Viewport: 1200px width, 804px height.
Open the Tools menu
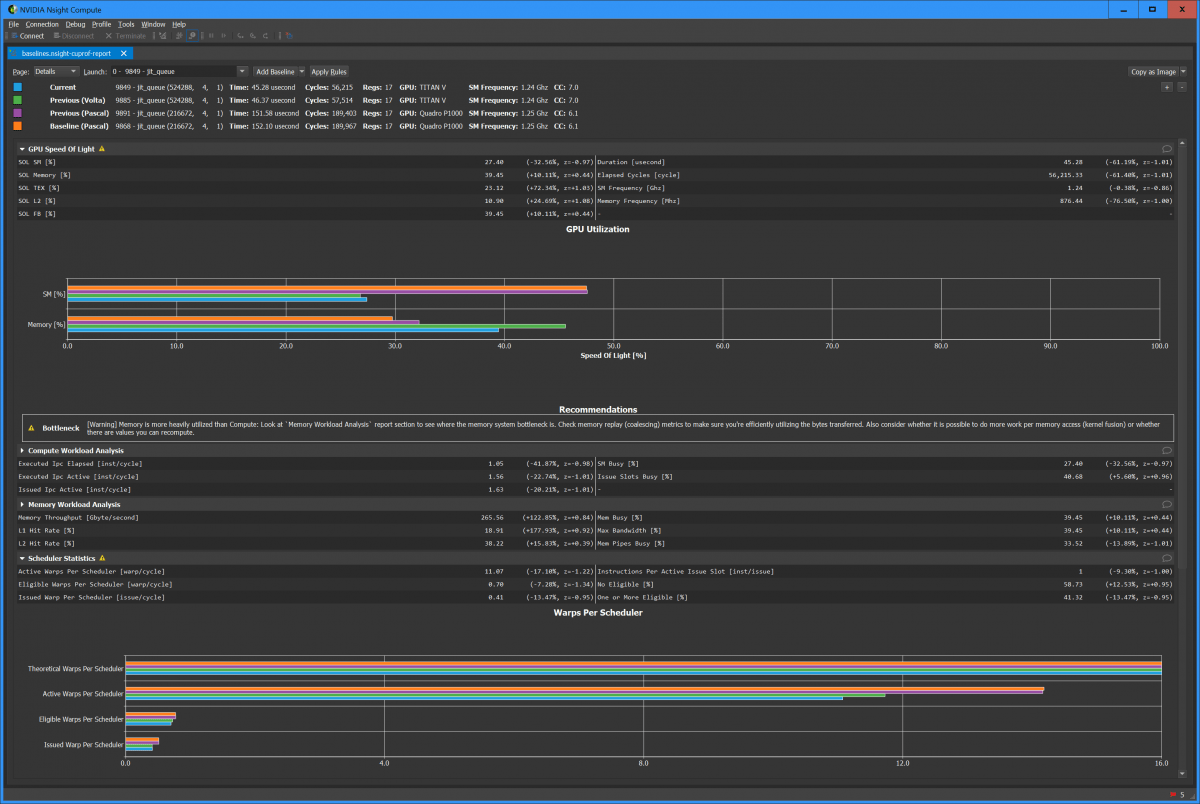(x=126, y=24)
